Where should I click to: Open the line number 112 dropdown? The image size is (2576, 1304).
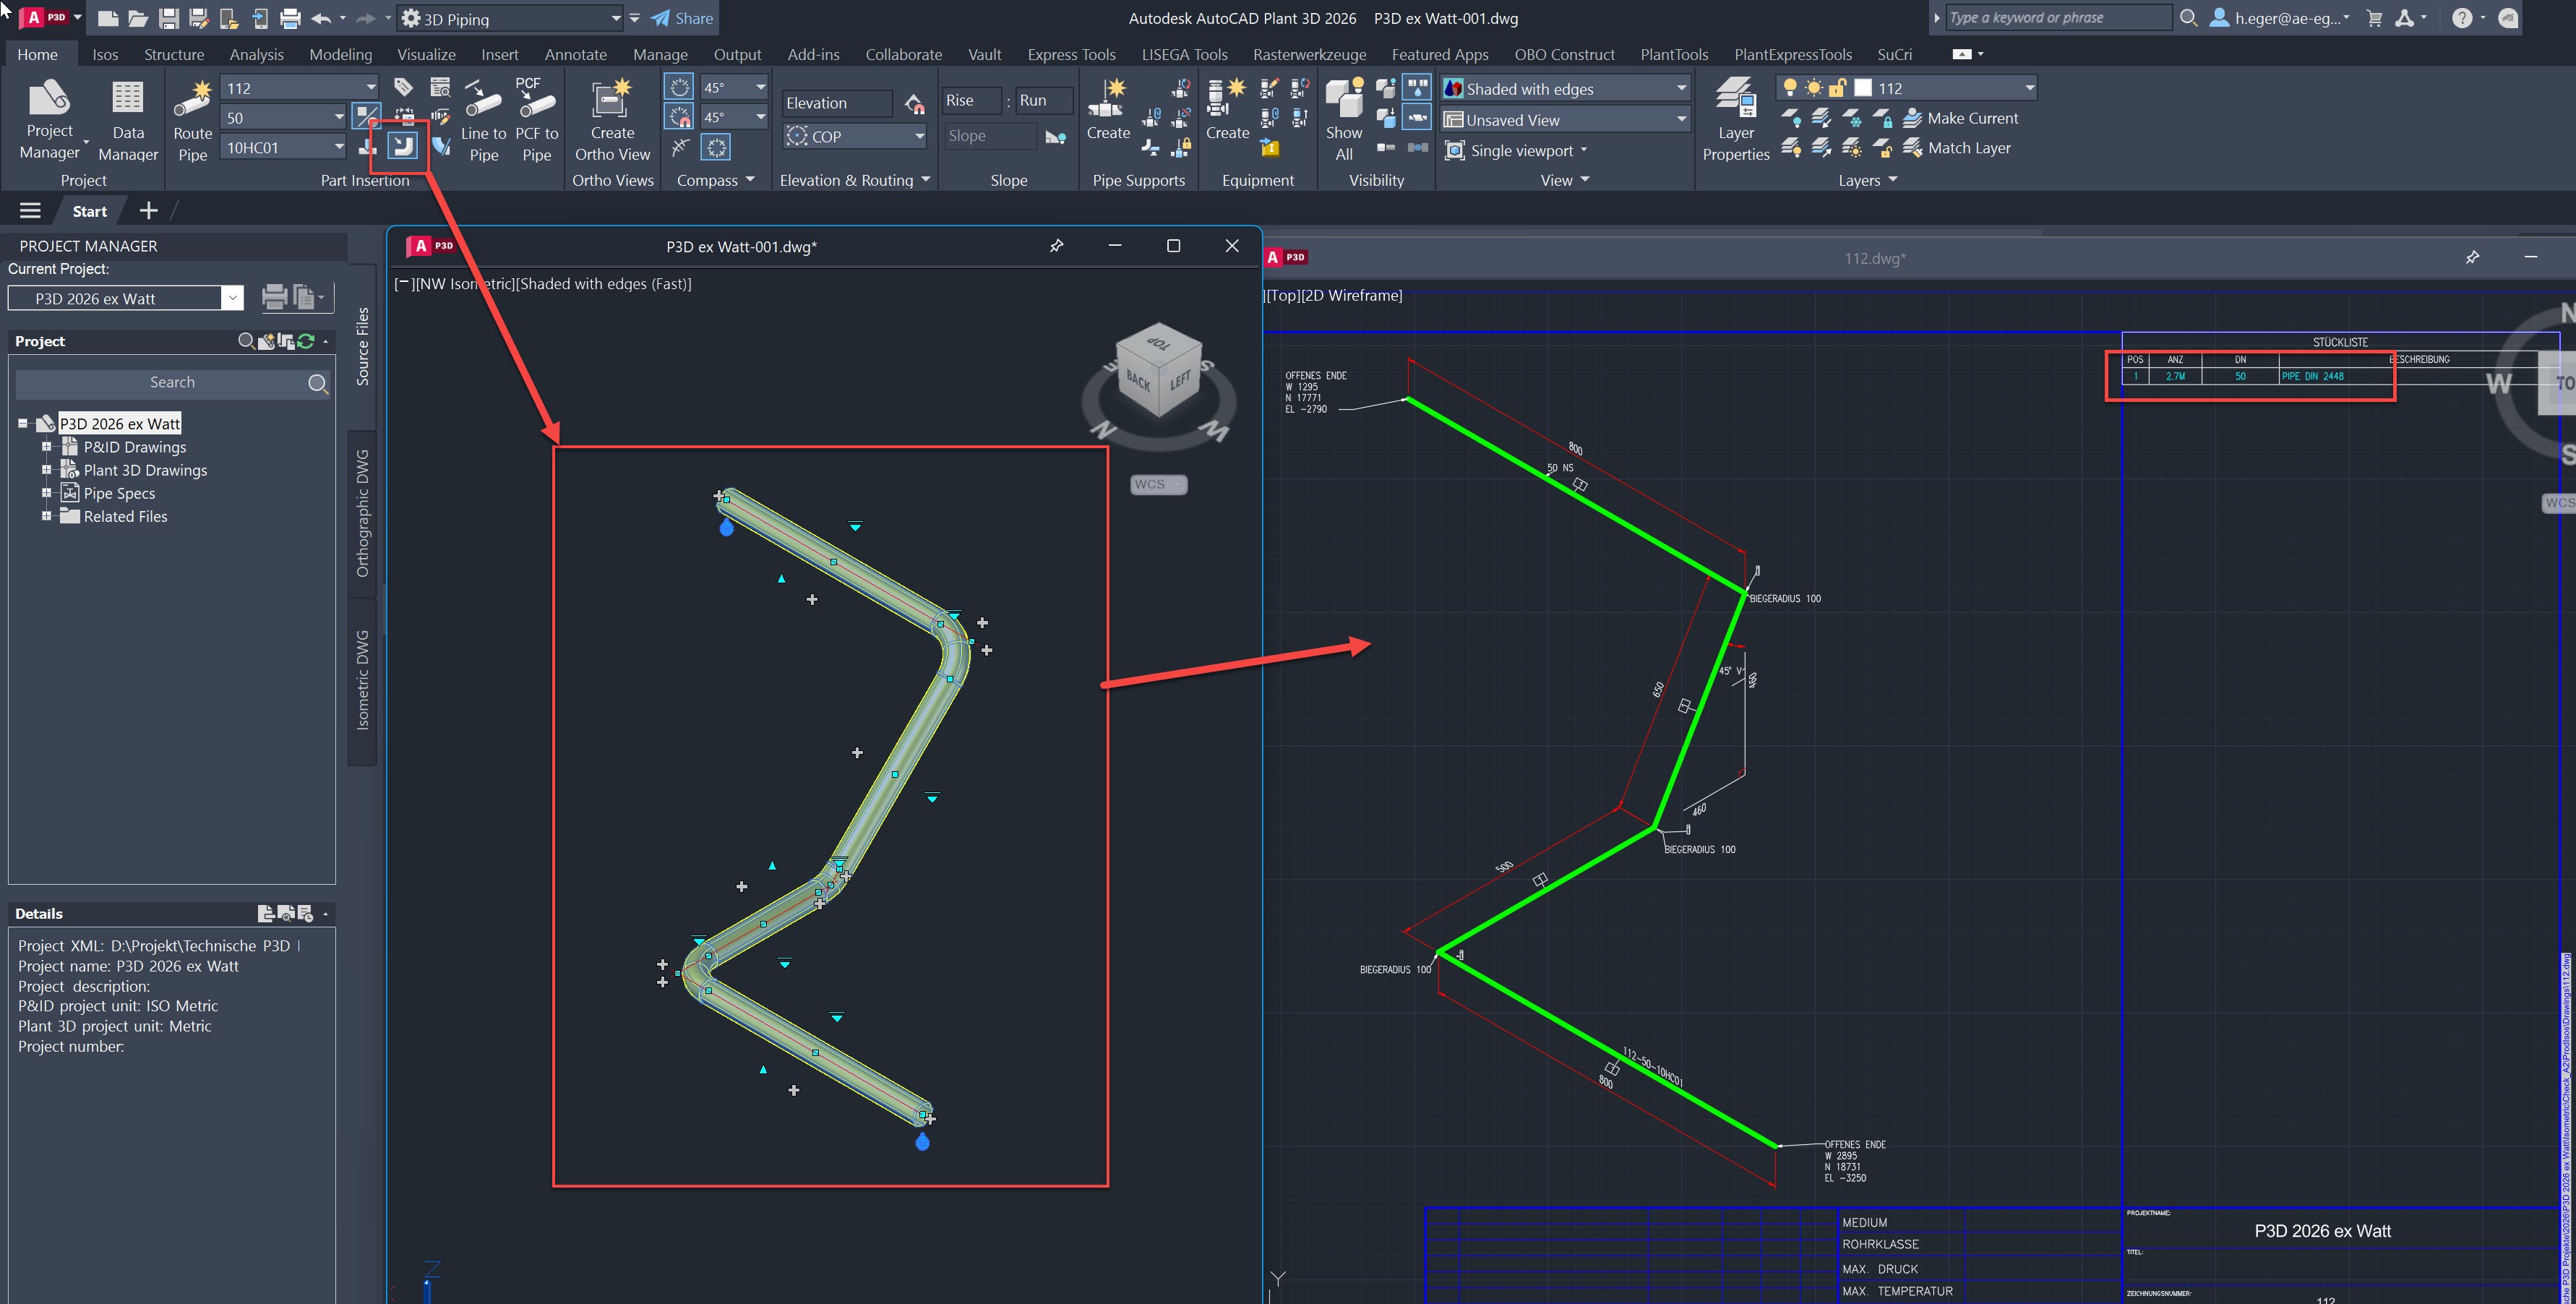(370, 88)
